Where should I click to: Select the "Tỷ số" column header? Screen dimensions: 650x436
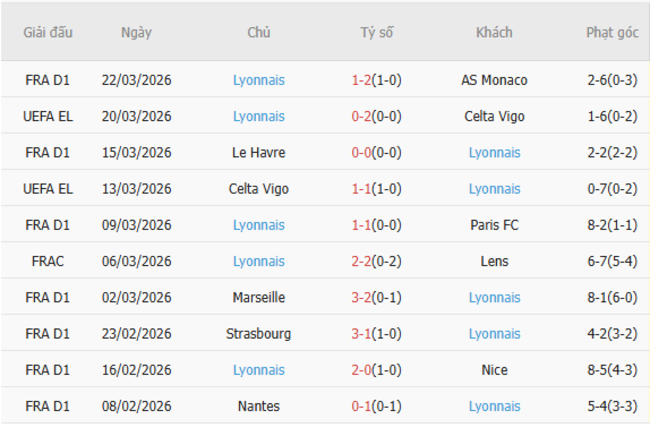coord(377,32)
